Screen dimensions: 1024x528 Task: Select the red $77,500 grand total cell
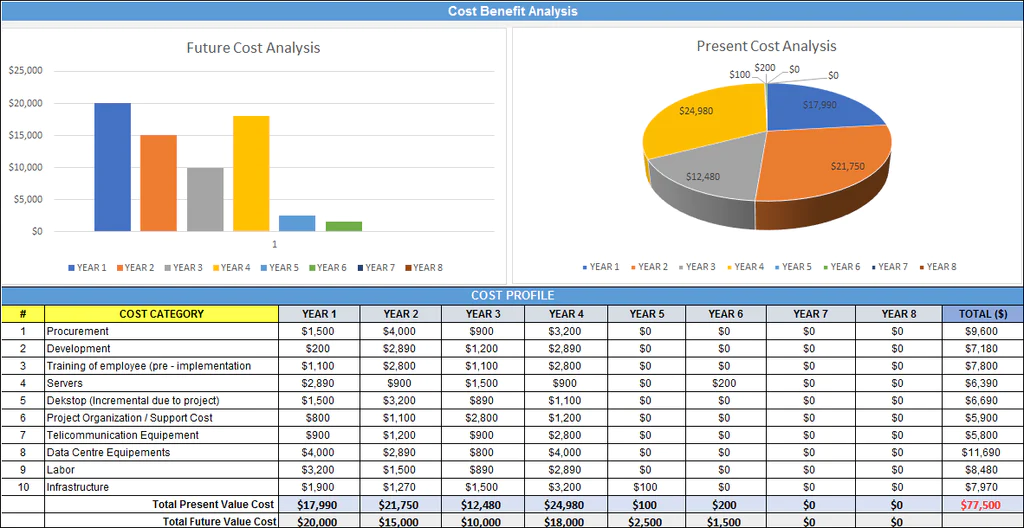982,505
